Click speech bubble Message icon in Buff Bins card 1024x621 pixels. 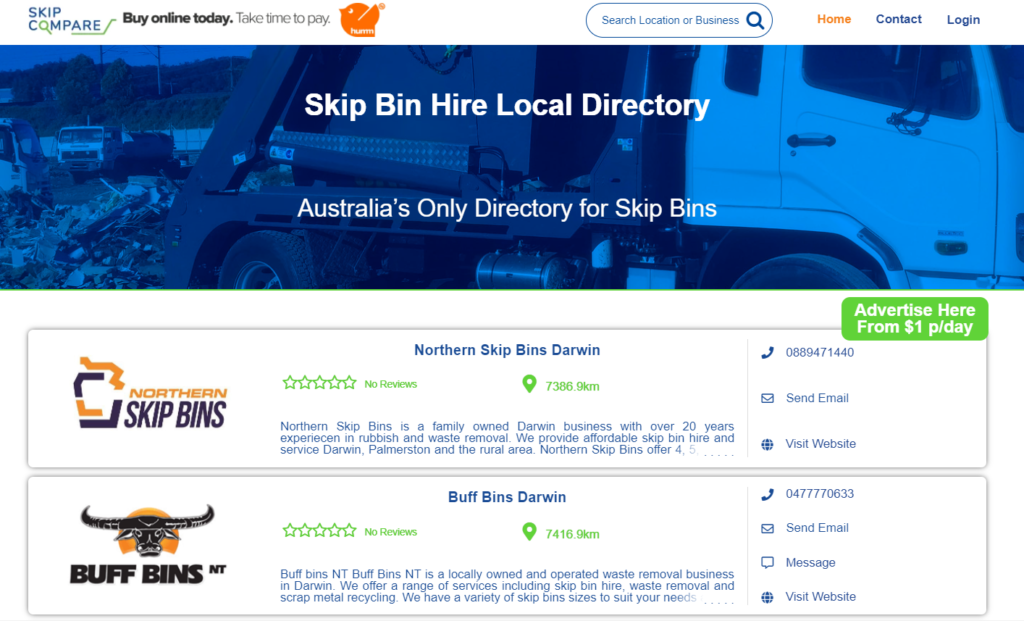(x=767, y=562)
